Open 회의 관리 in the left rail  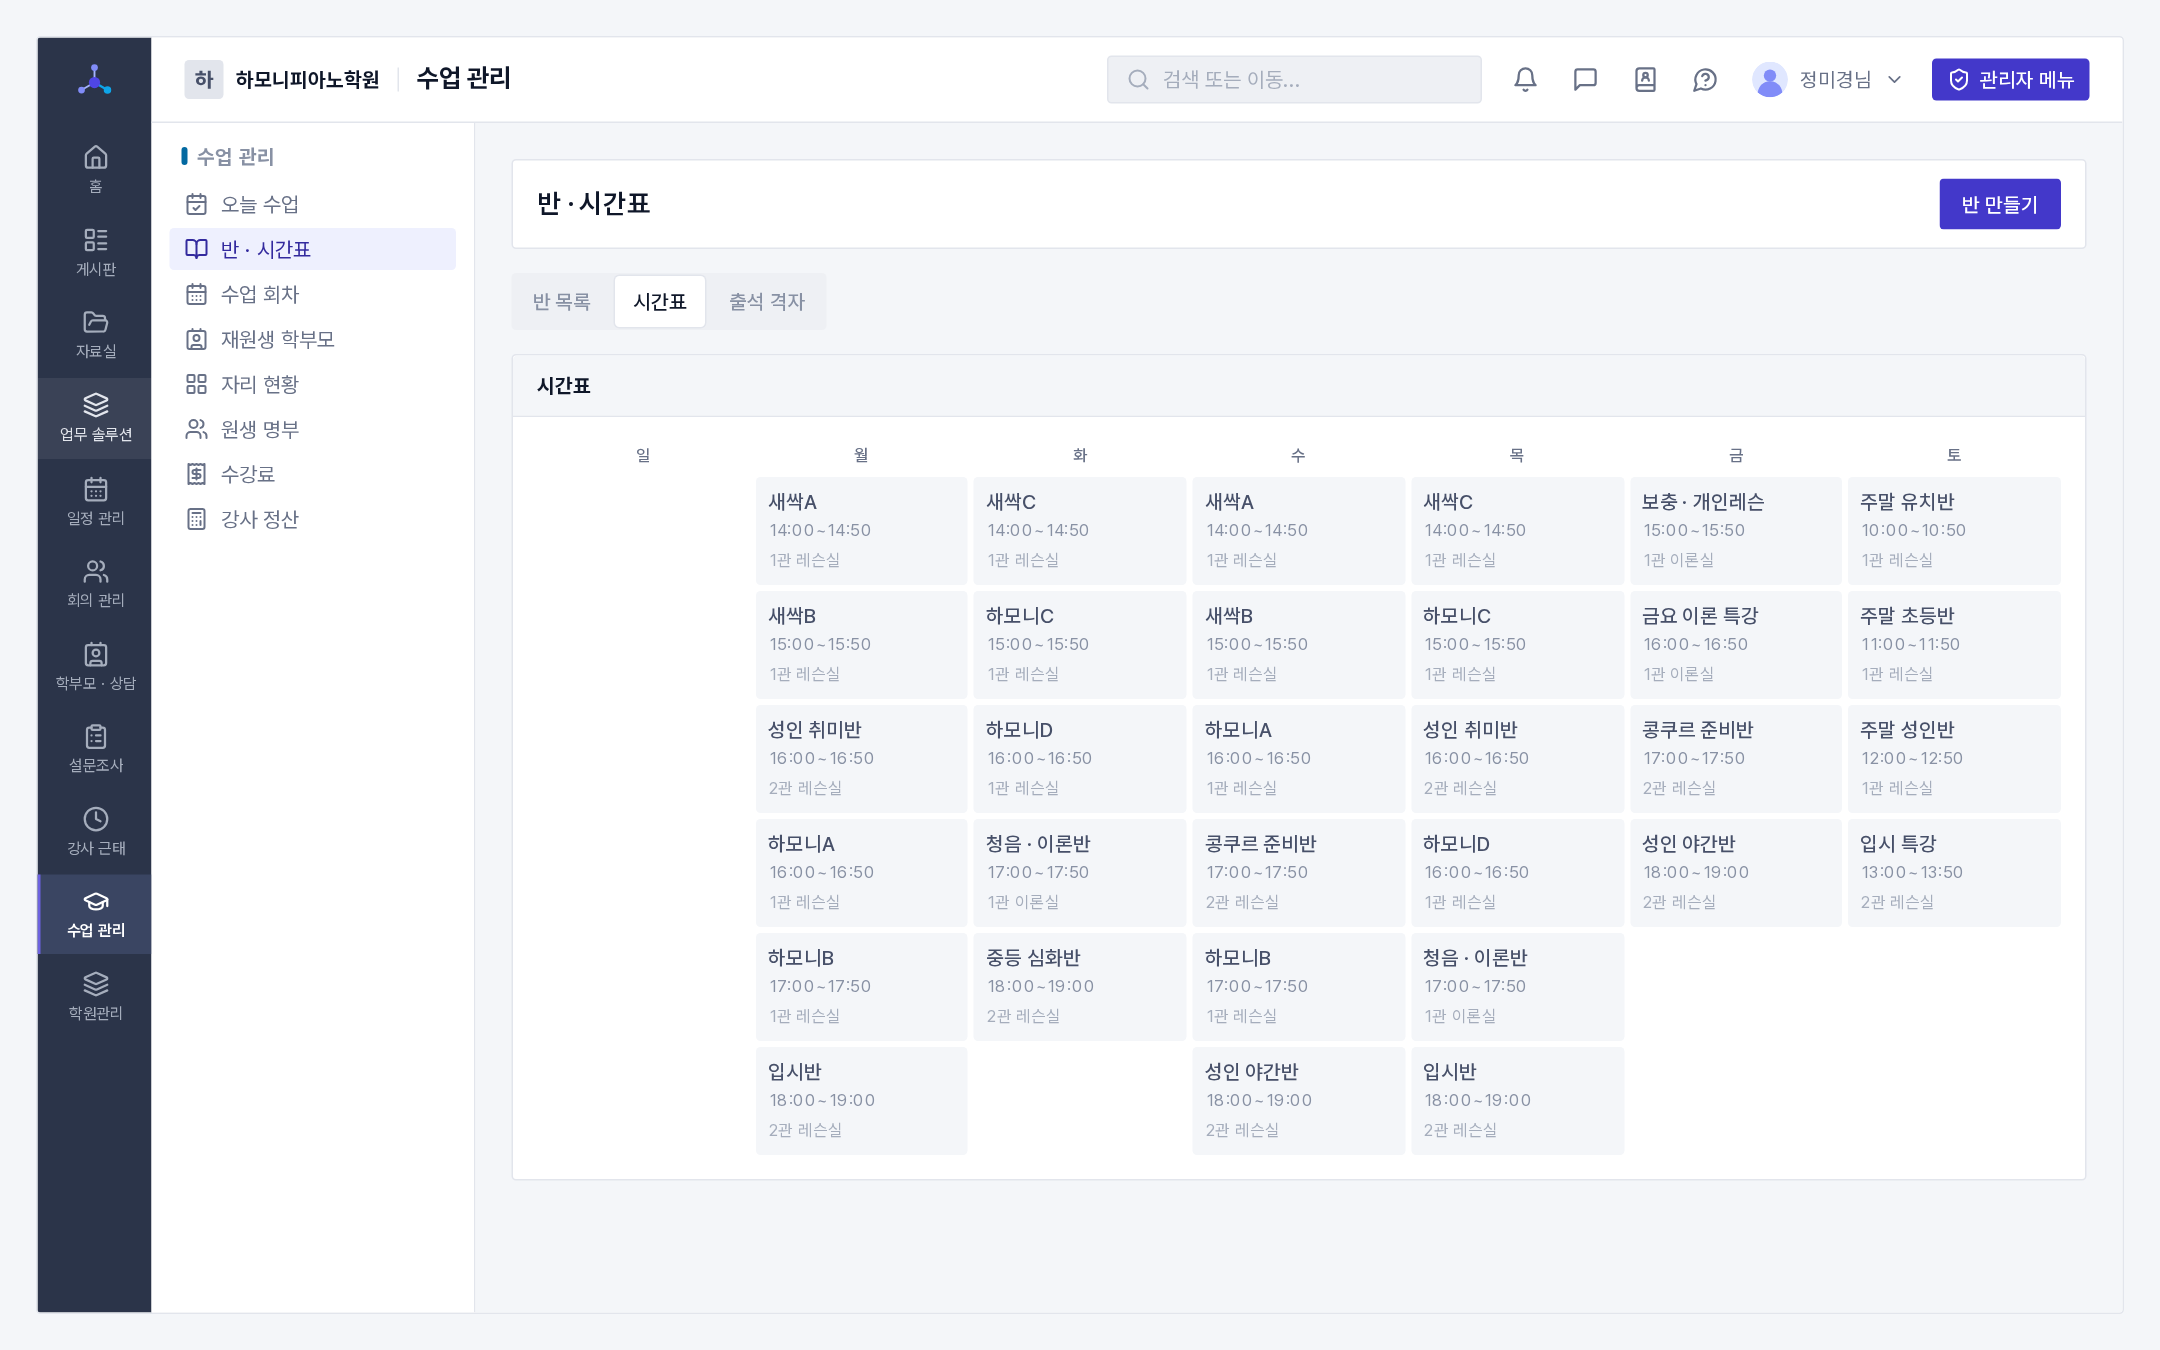tap(95, 583)
